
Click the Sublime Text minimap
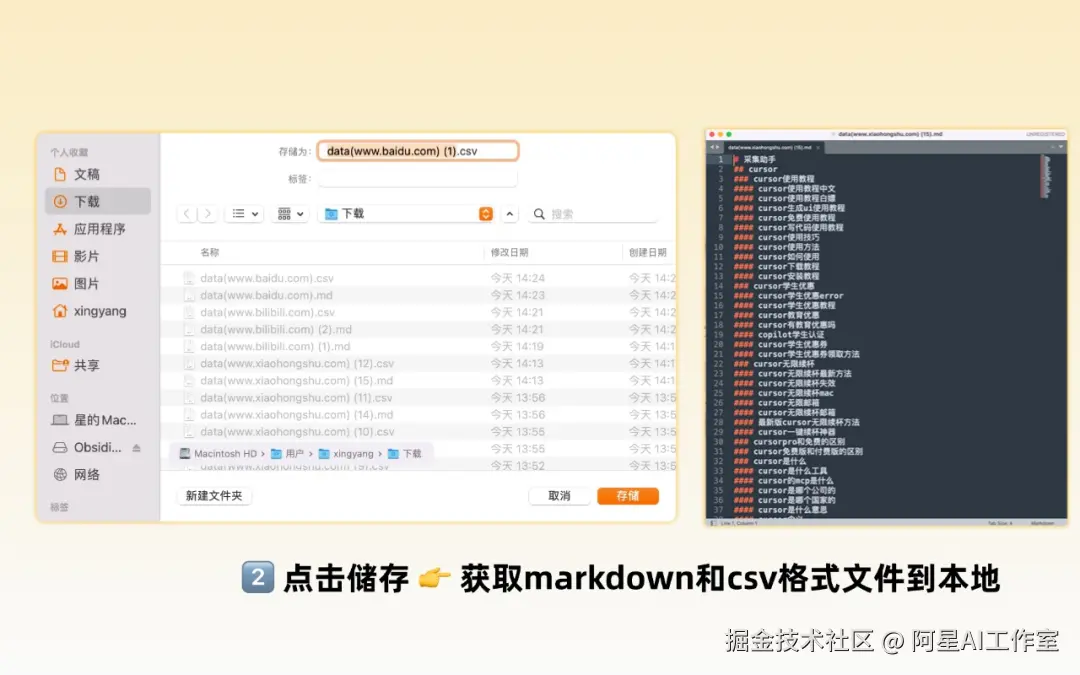1046,176
